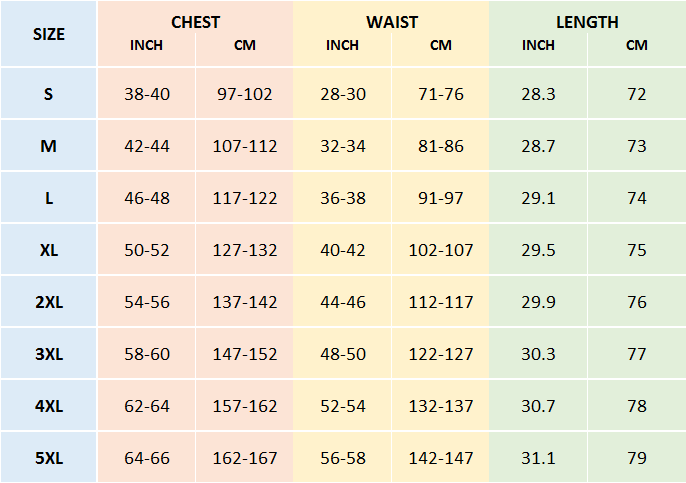The height and width of the screenshot is (483, 686).
Task: Click chest inch value 38-40
Action: [x=147, y=94]
